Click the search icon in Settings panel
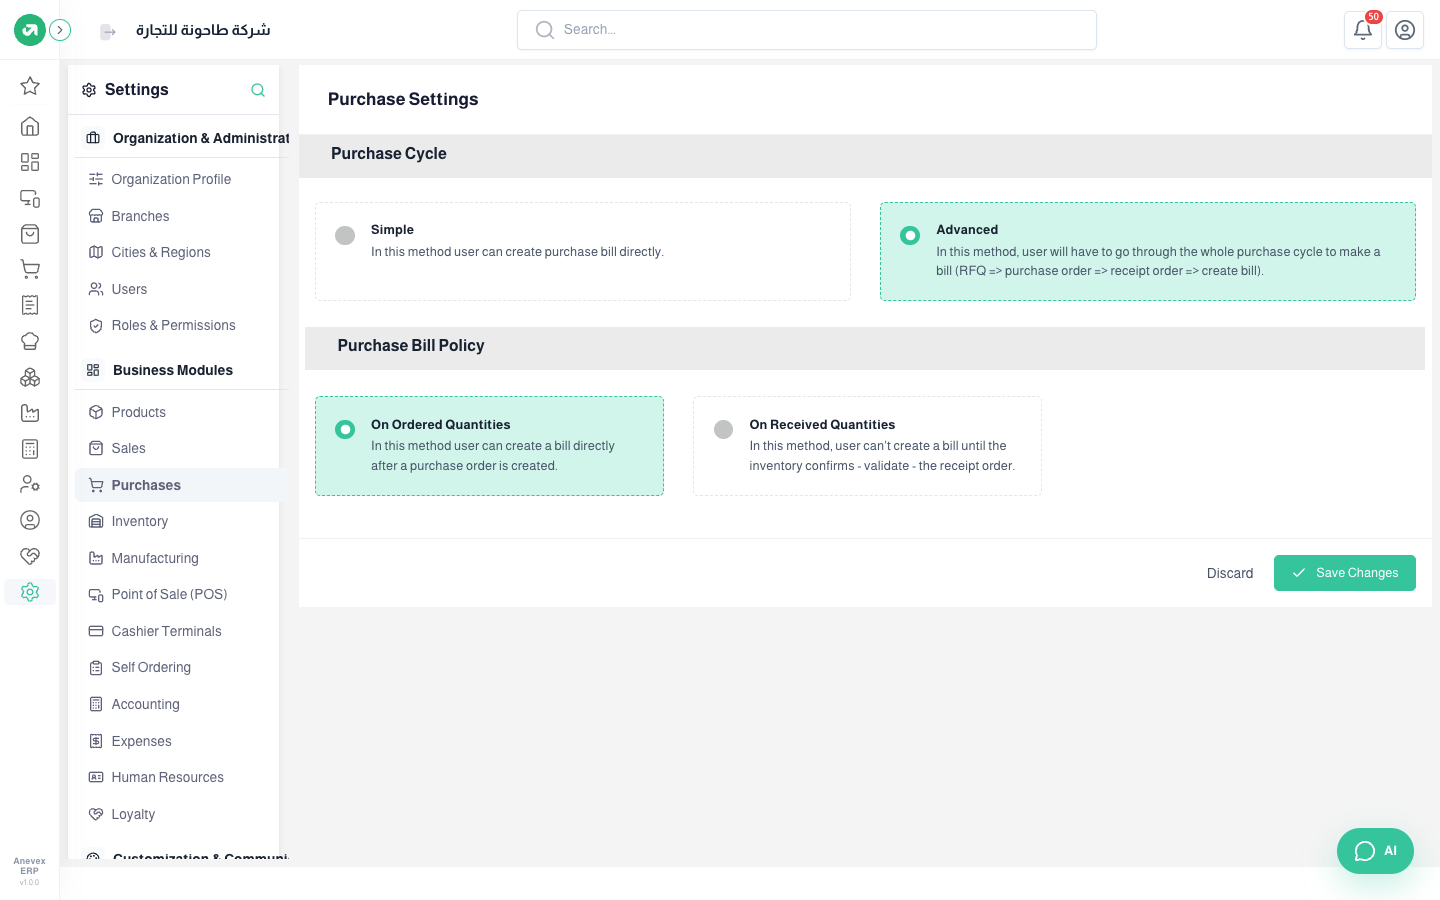 (258, 90)
